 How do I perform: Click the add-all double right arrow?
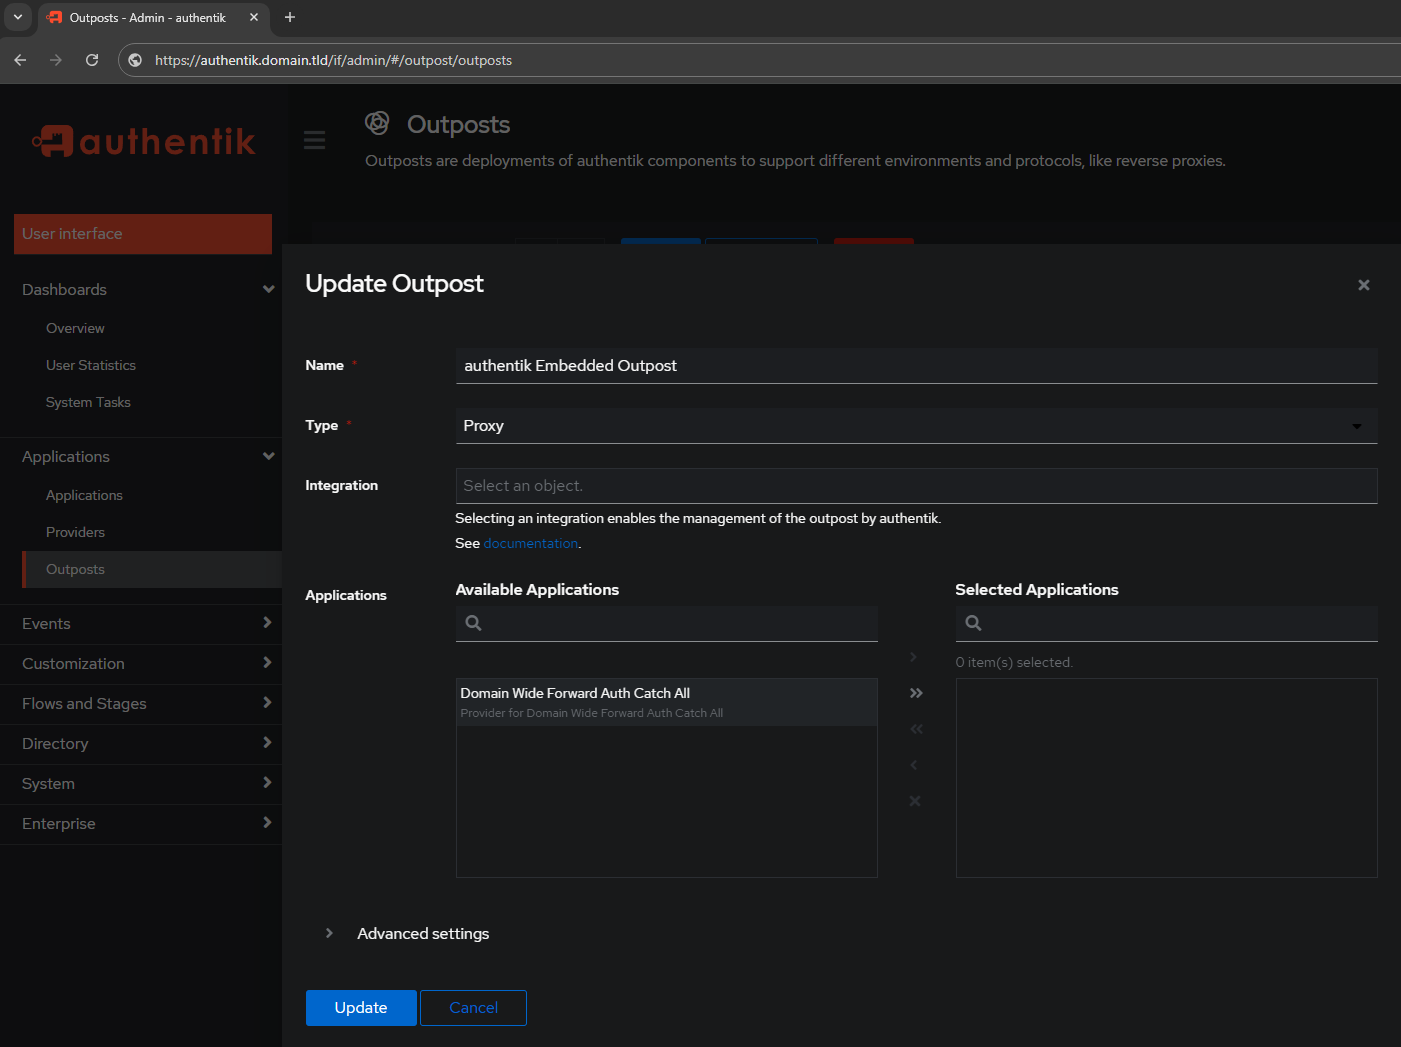click(916, 693)
